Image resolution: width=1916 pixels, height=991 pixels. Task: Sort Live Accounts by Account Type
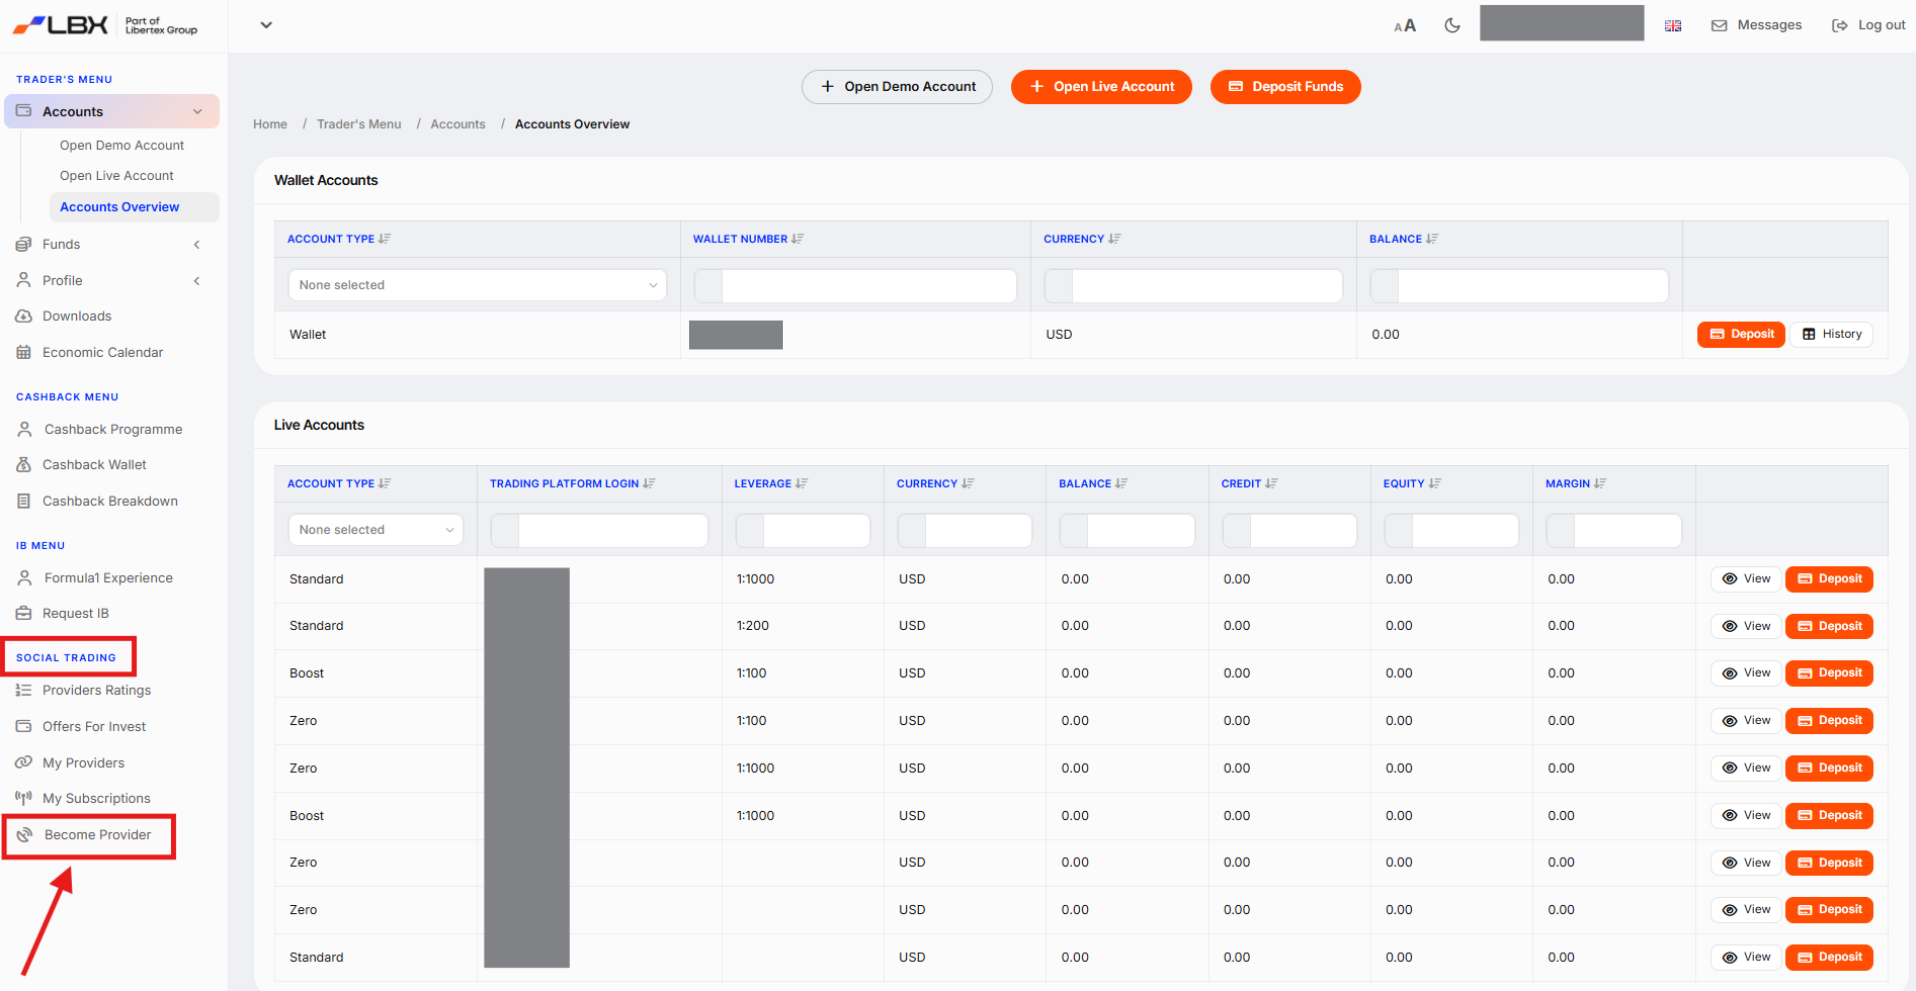339,484
